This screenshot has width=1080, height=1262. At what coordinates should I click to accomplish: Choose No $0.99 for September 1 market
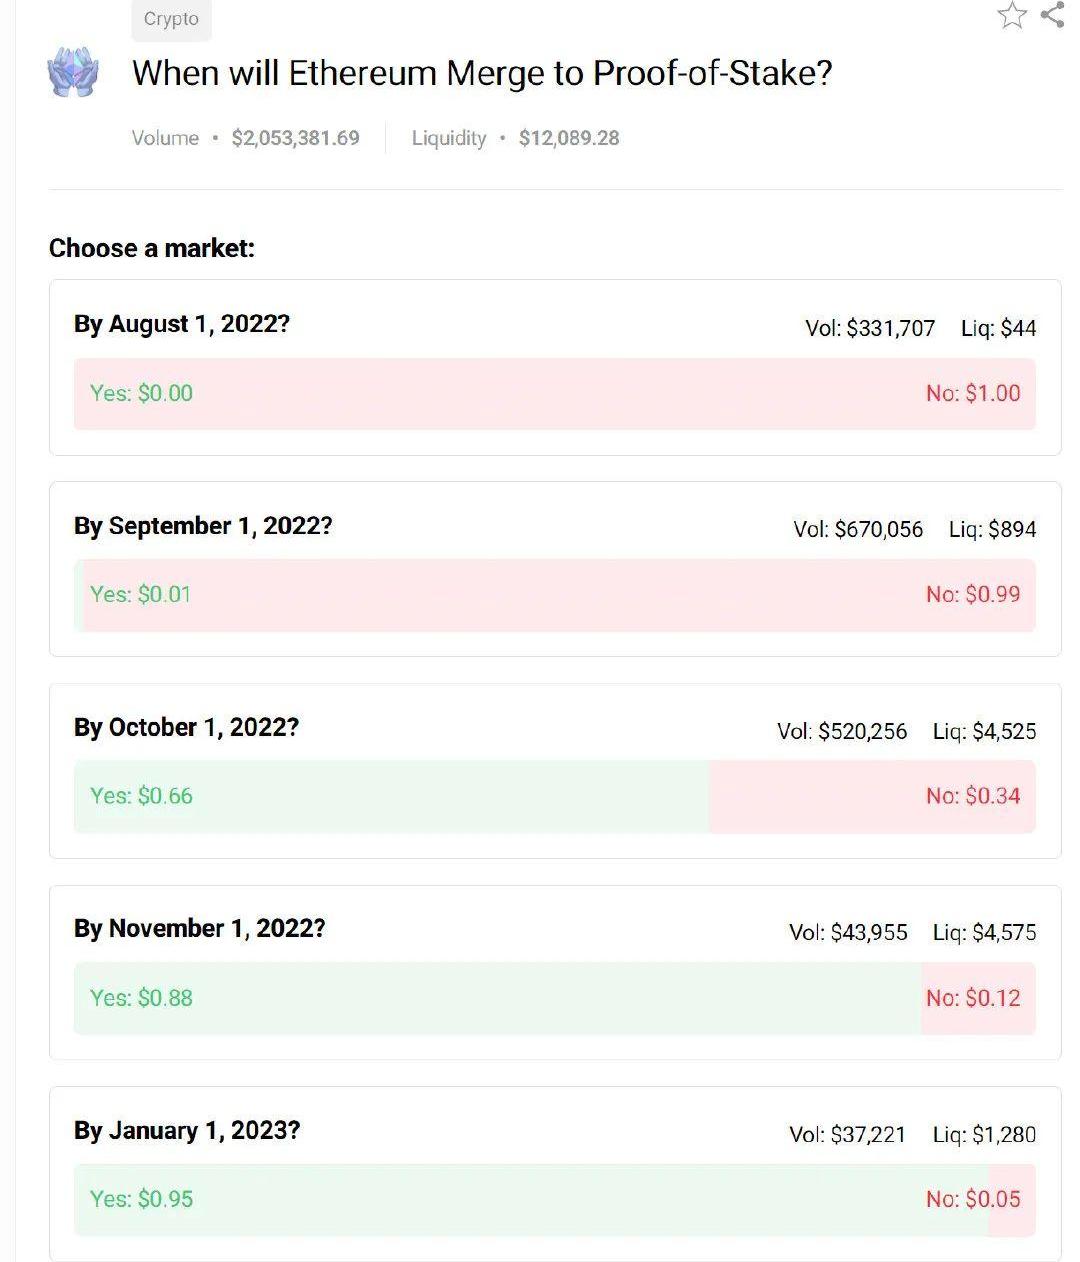pyautogui.click(x=973, y=595)
